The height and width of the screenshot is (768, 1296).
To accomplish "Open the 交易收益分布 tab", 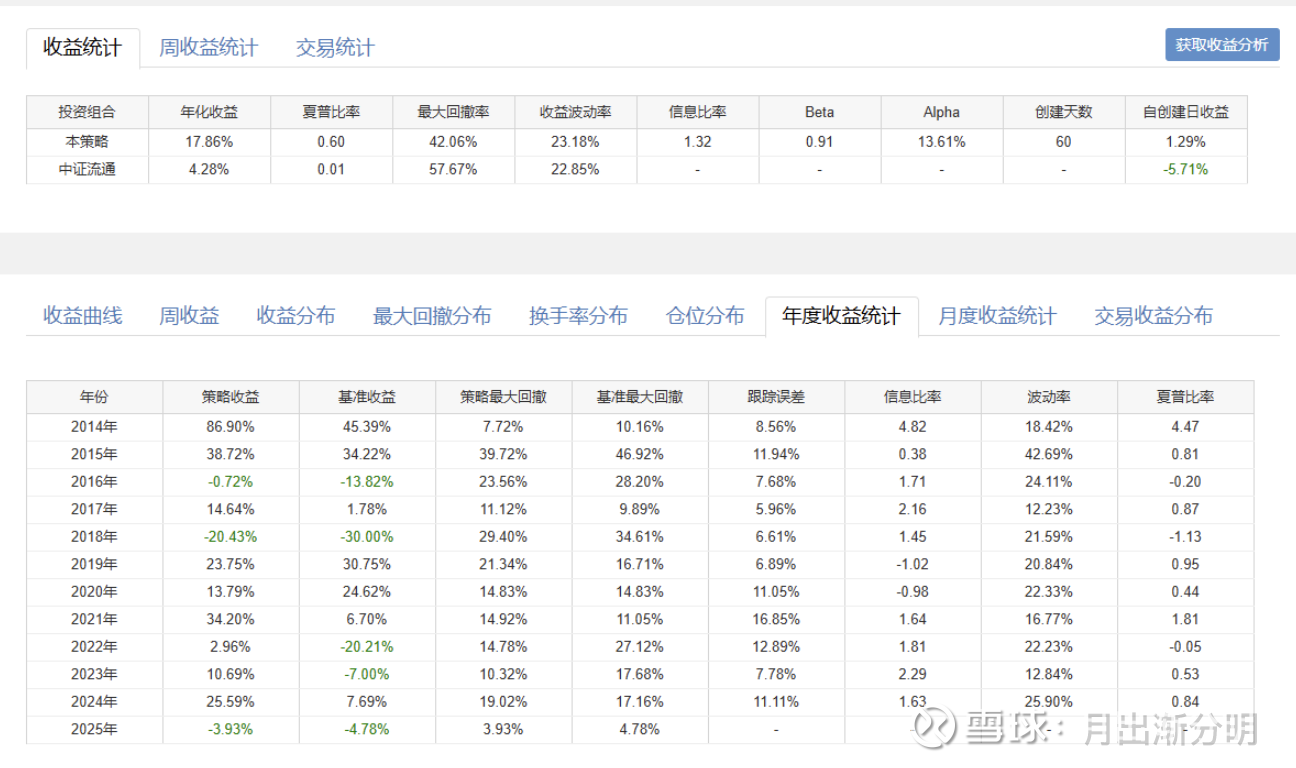I will click(1153, 316).
